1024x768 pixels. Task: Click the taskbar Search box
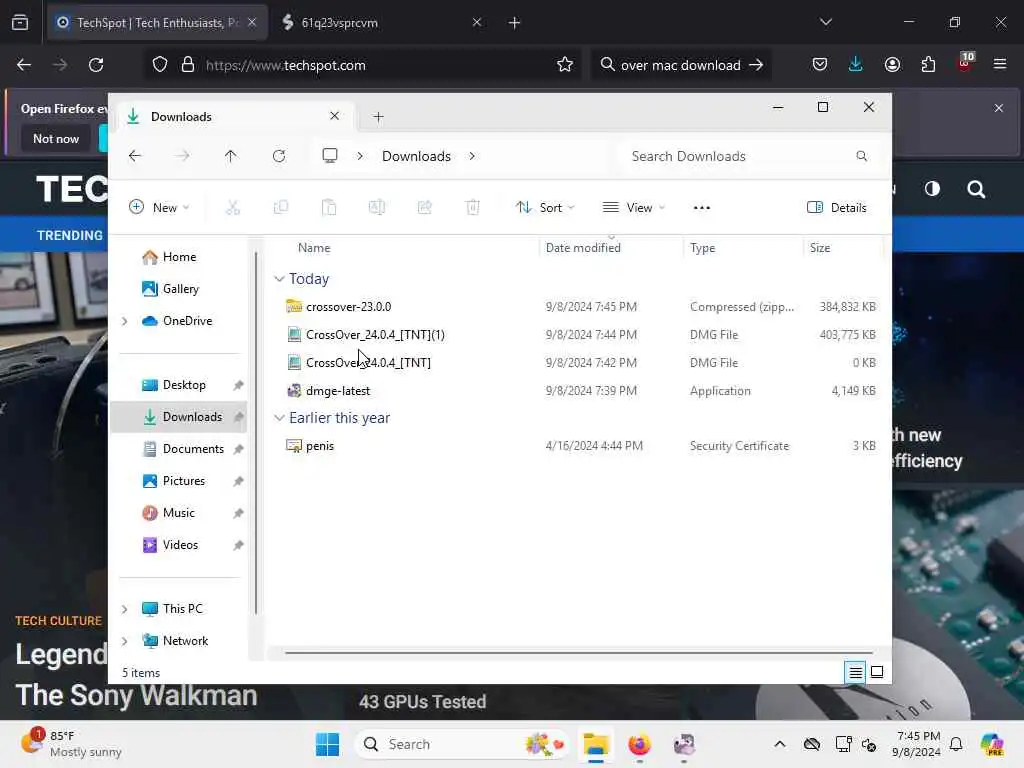(x=462, y=744)
